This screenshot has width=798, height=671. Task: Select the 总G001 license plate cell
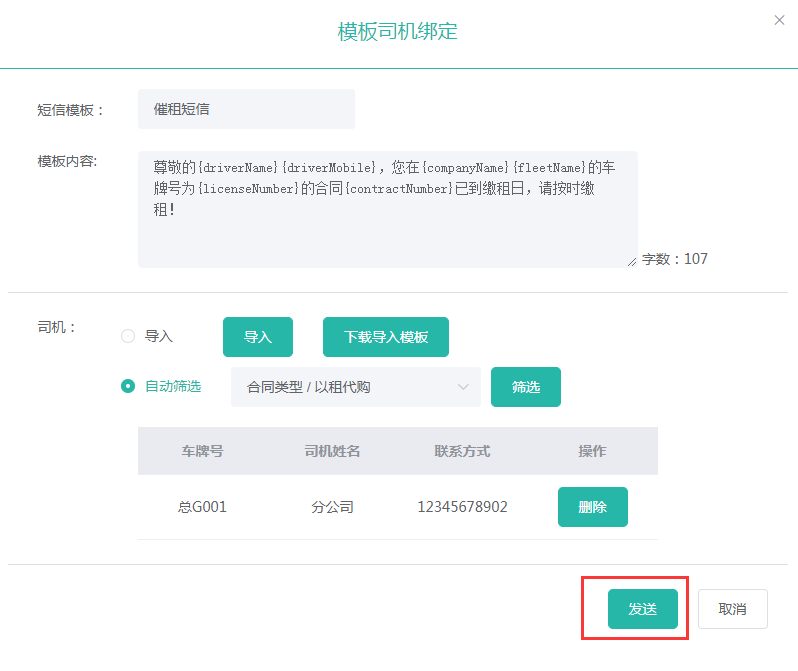pos(202,507)
